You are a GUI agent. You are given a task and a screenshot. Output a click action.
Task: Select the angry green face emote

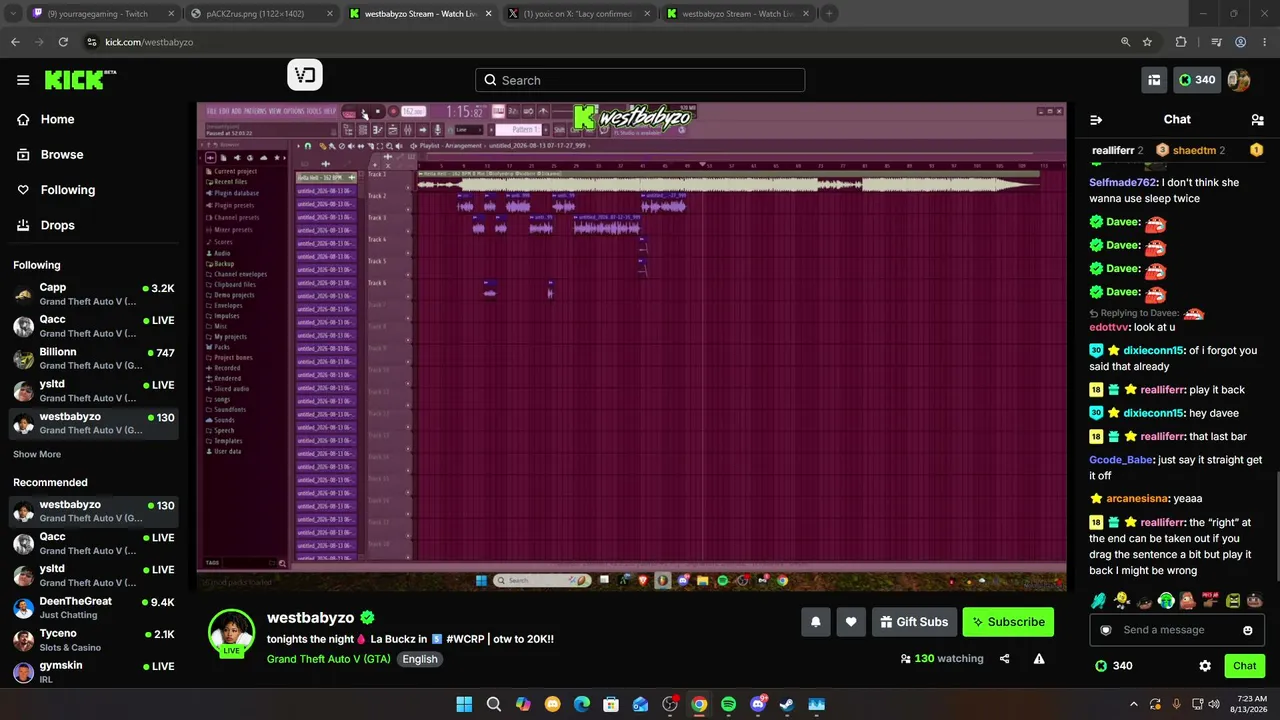coord(1233,600)
